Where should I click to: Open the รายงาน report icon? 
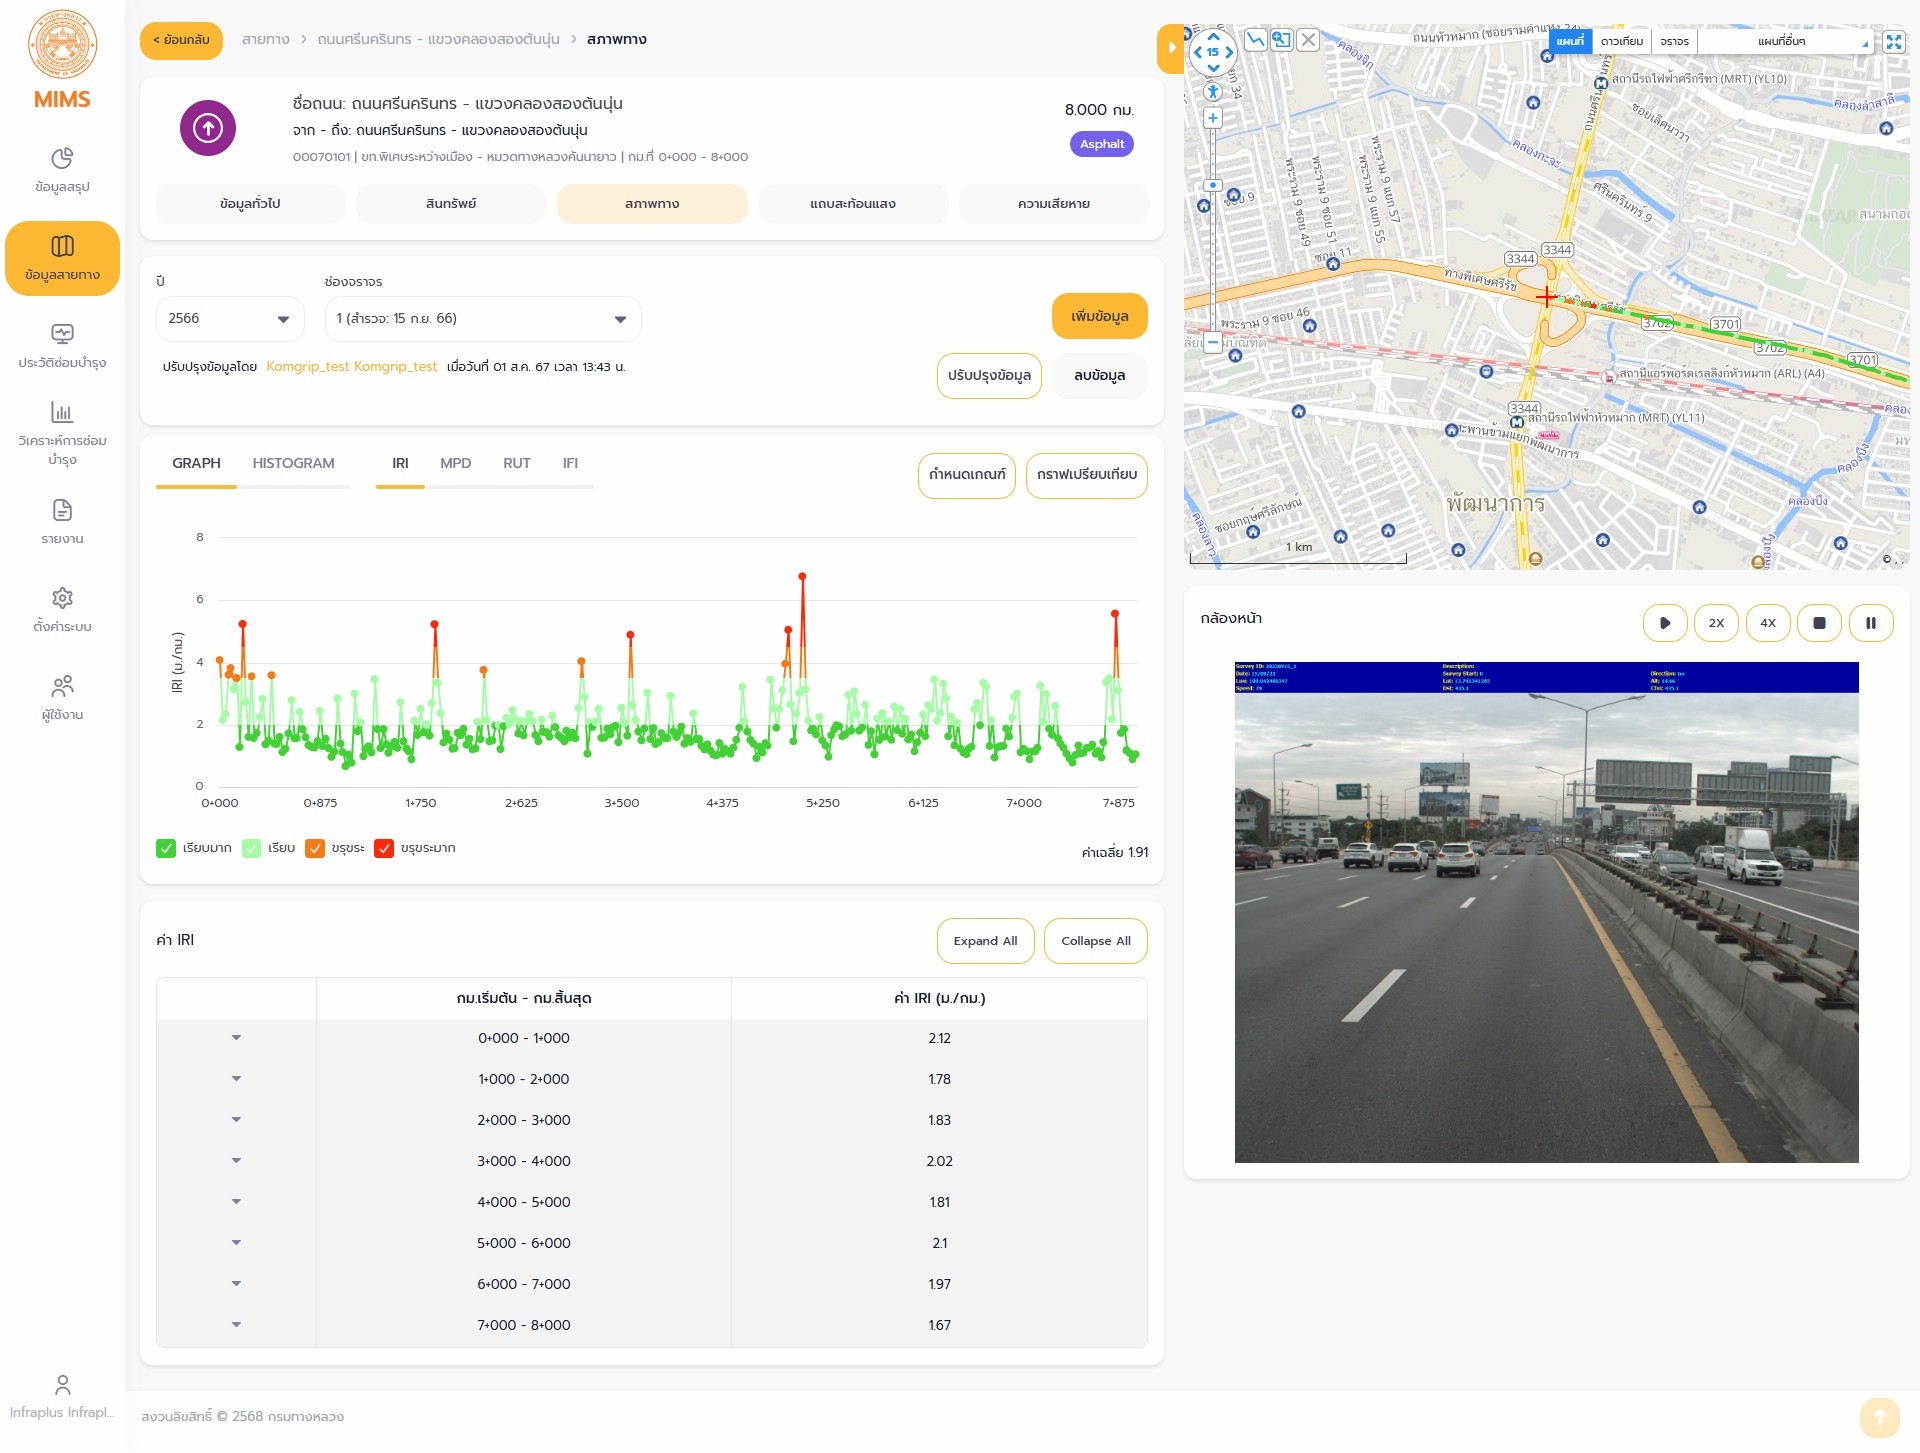[62, 510]
